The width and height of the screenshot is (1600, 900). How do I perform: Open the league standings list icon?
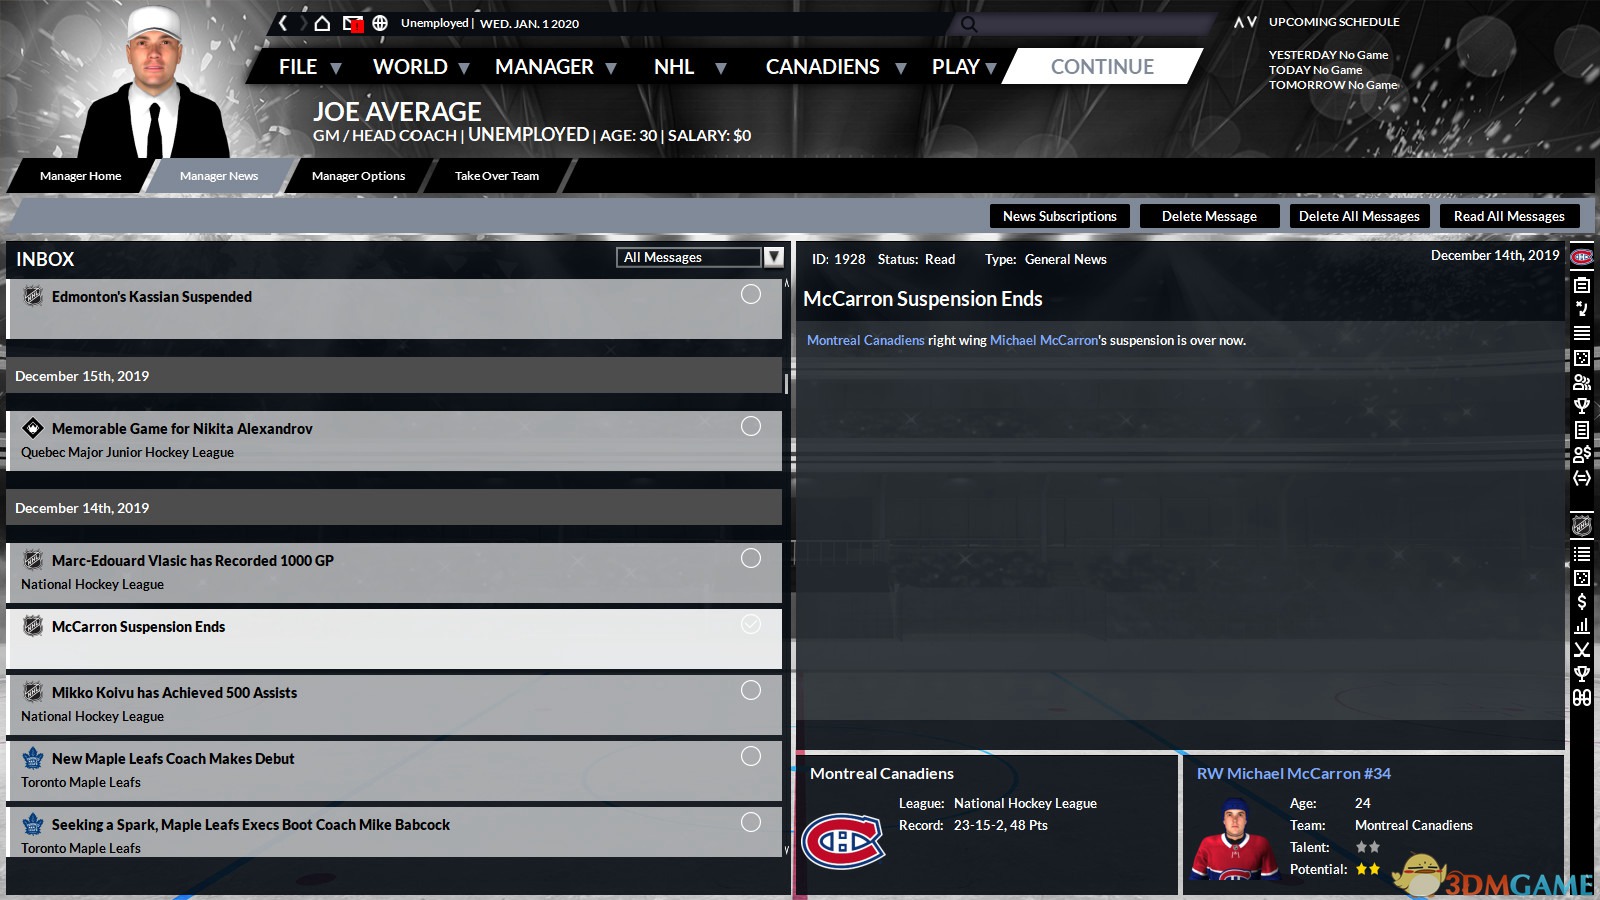1582,554
